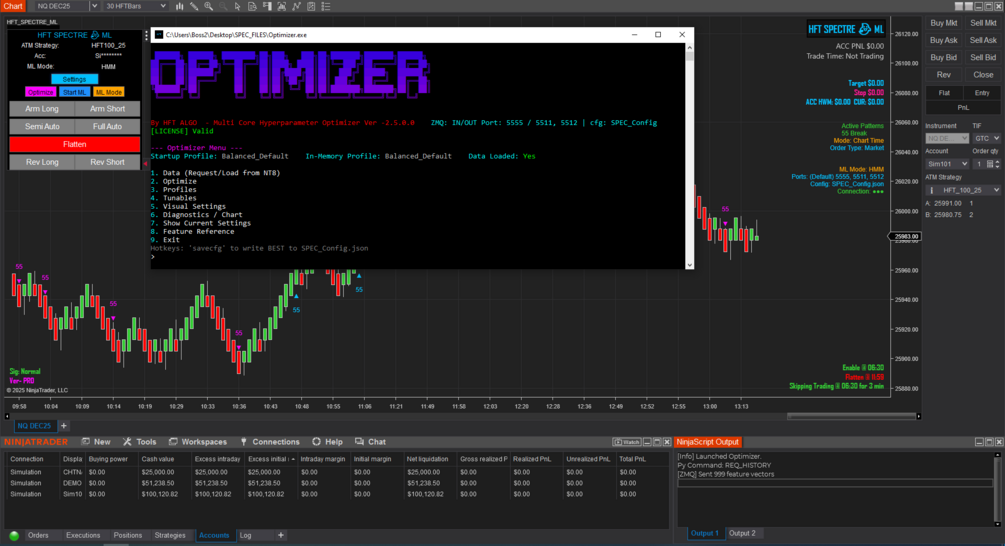Switch to the Output 2 tab
Viewport: 1005px width, 546px height.
[742, 533]
